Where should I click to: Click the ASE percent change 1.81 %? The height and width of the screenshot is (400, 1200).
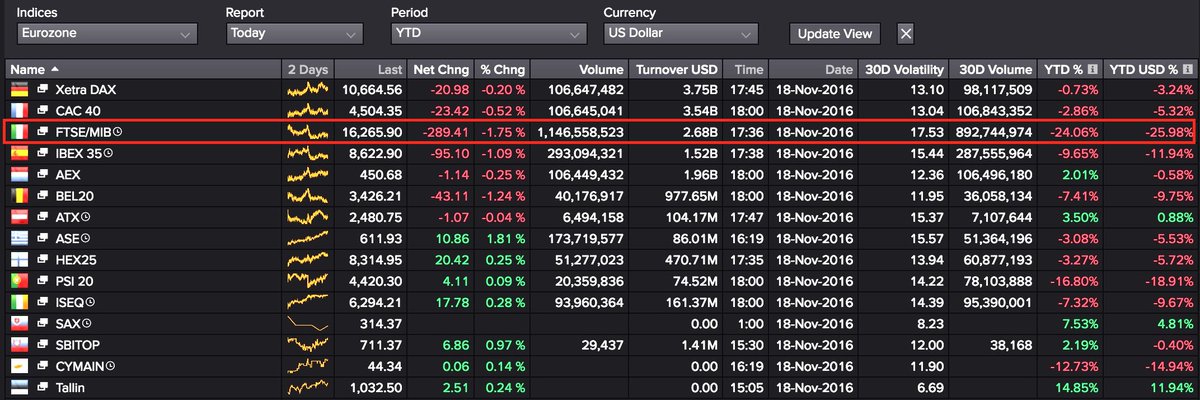click(505, 237)
